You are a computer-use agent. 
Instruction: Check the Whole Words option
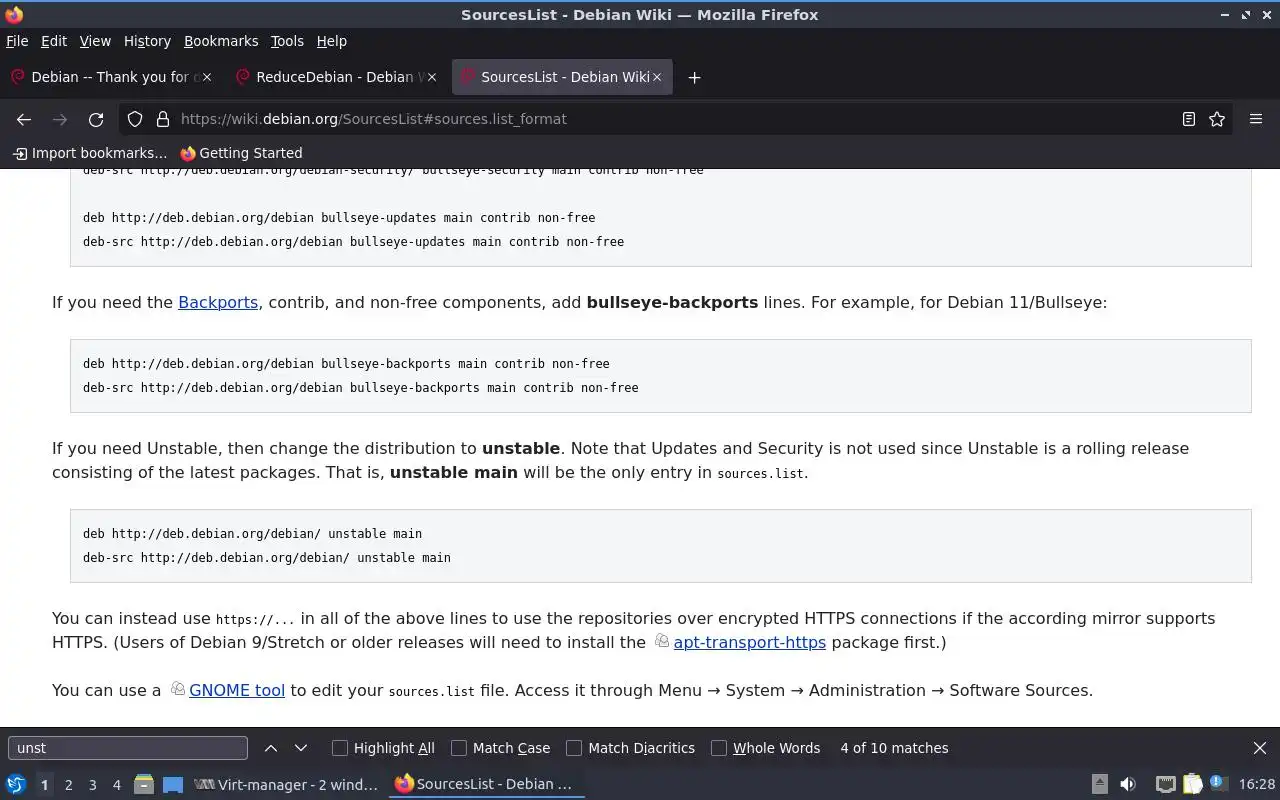point(719,748)
